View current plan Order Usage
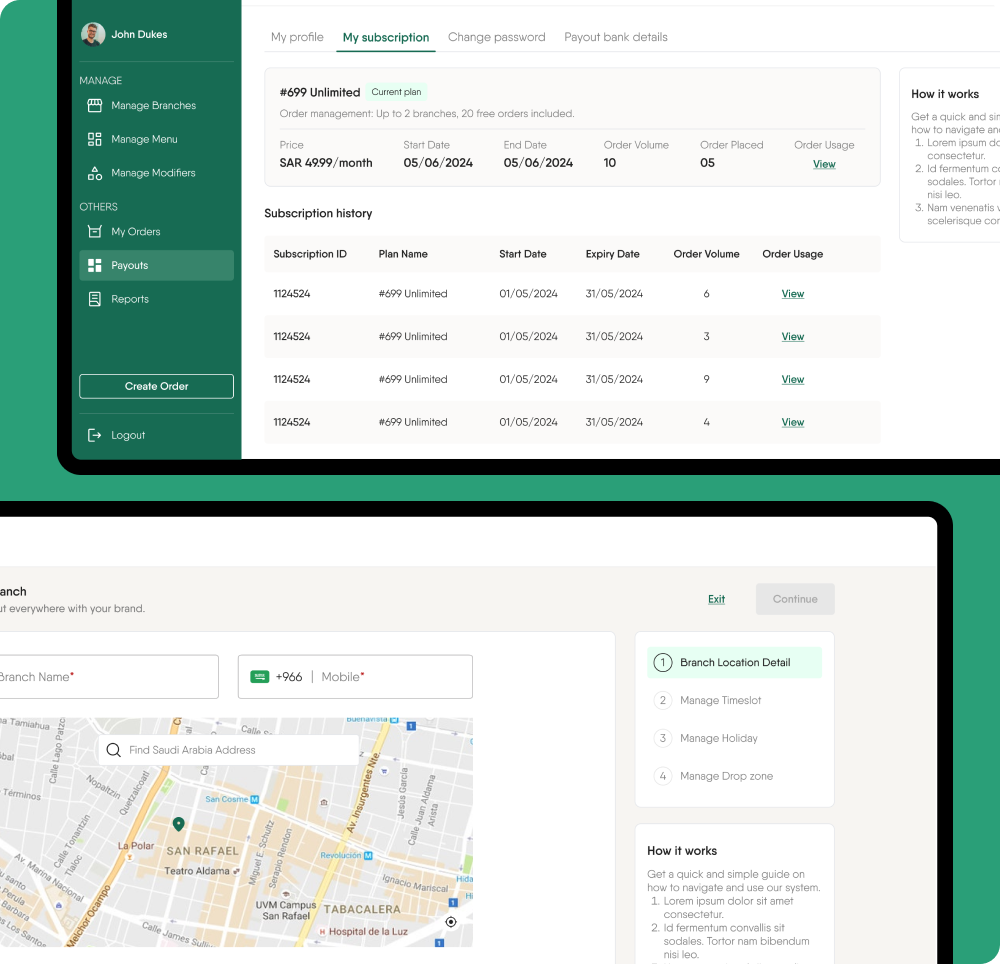 point(824,164)
